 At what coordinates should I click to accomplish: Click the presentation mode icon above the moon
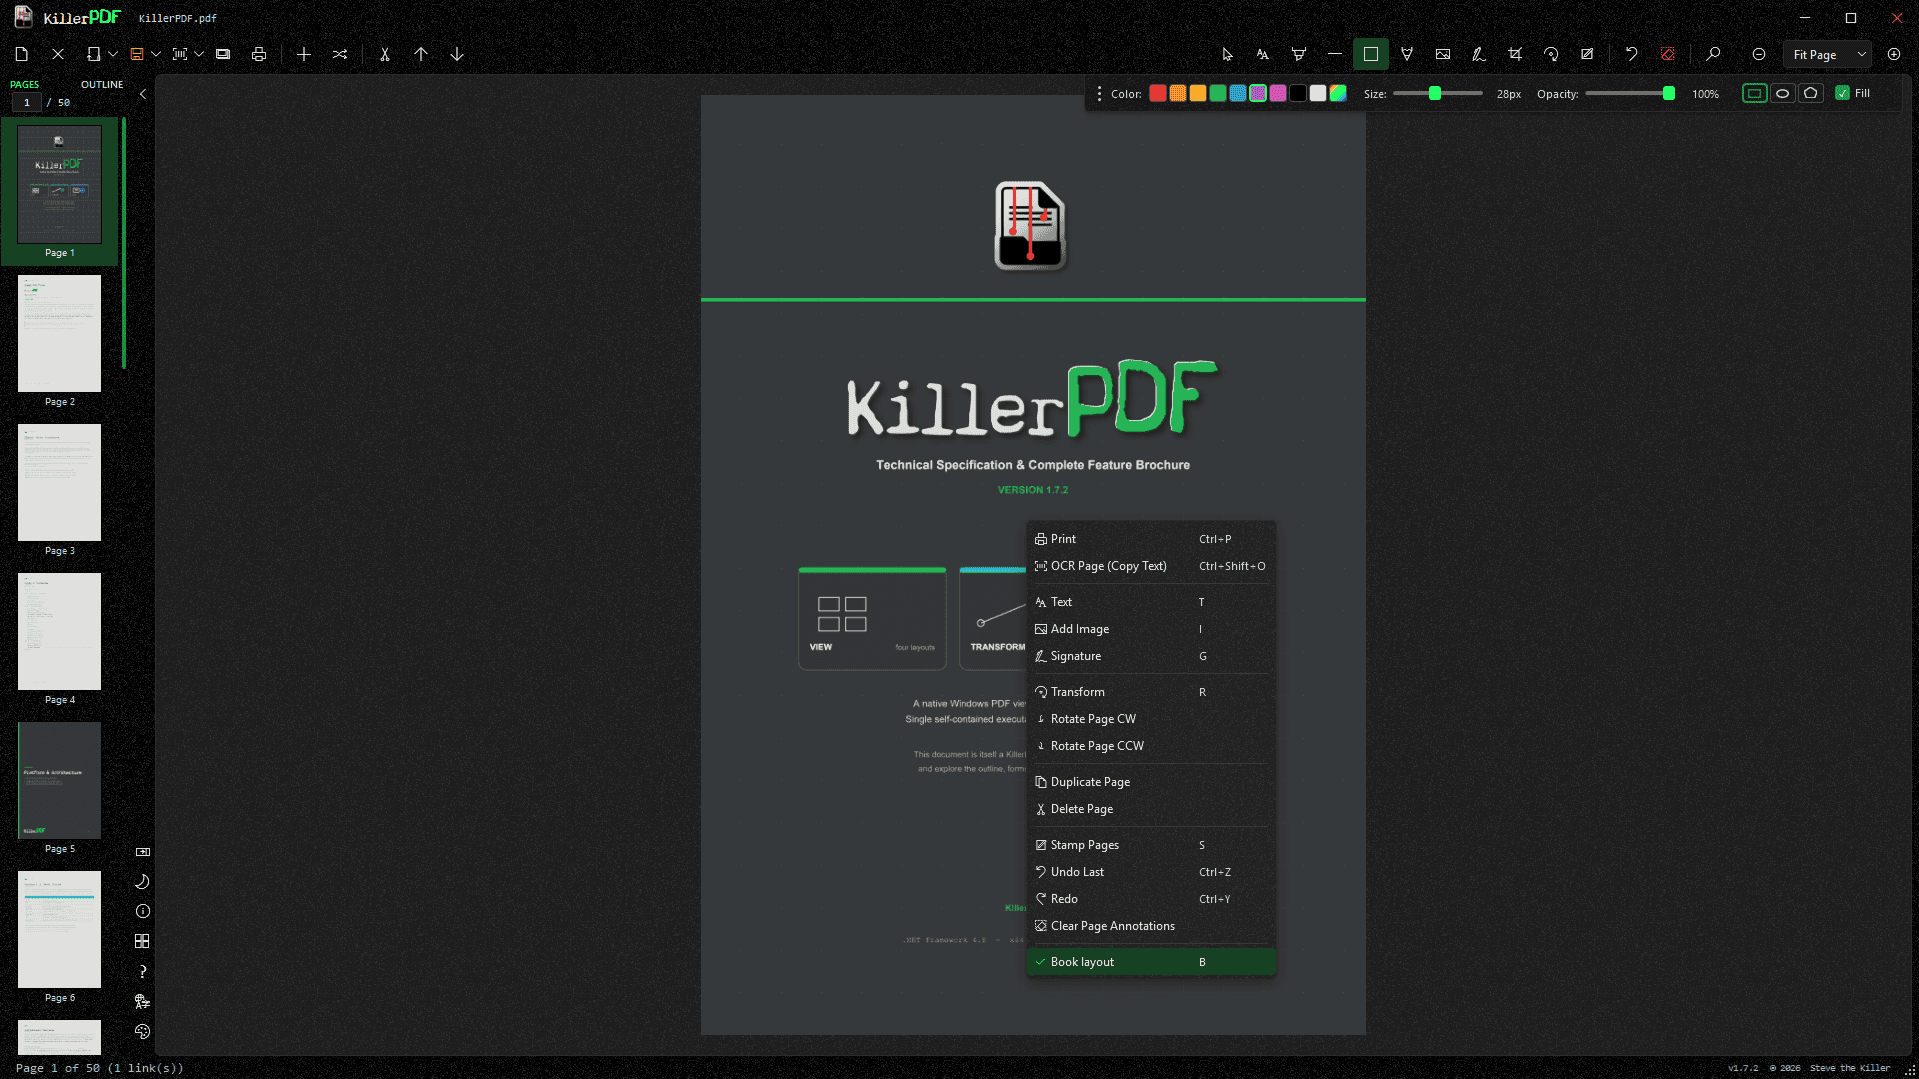tap(142, 852)
